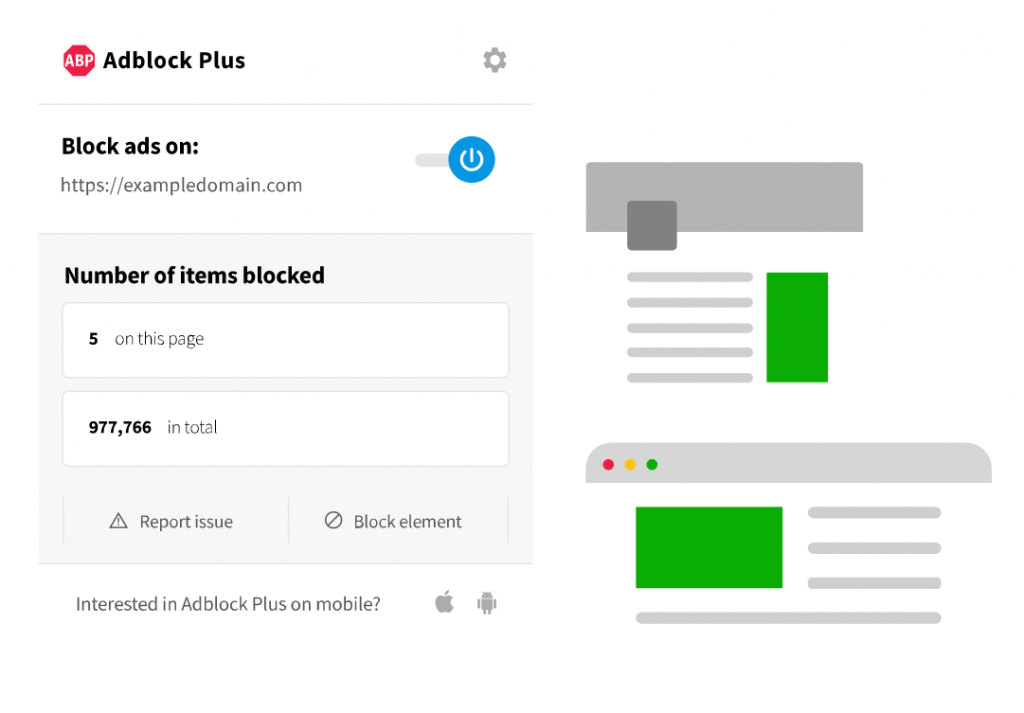Click the ABP stop-sign logo
1024x713 pixels.
[x=78, y=60]
